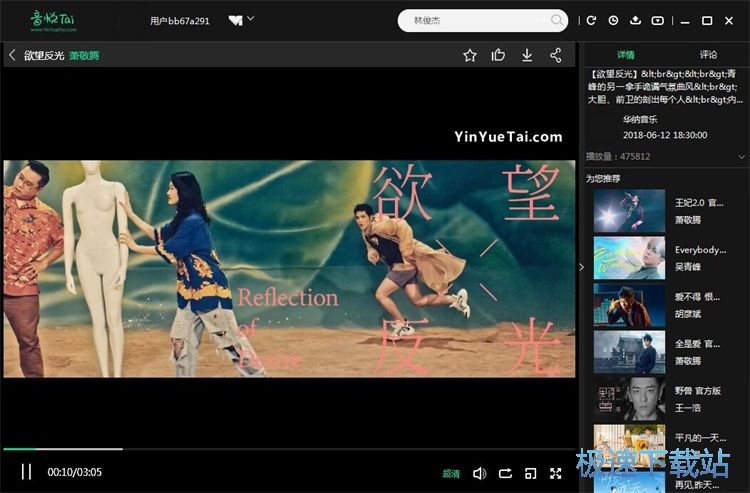Click the date 2018-06-12 18:30:00
750x493 pixels.
tap(664, 135)
